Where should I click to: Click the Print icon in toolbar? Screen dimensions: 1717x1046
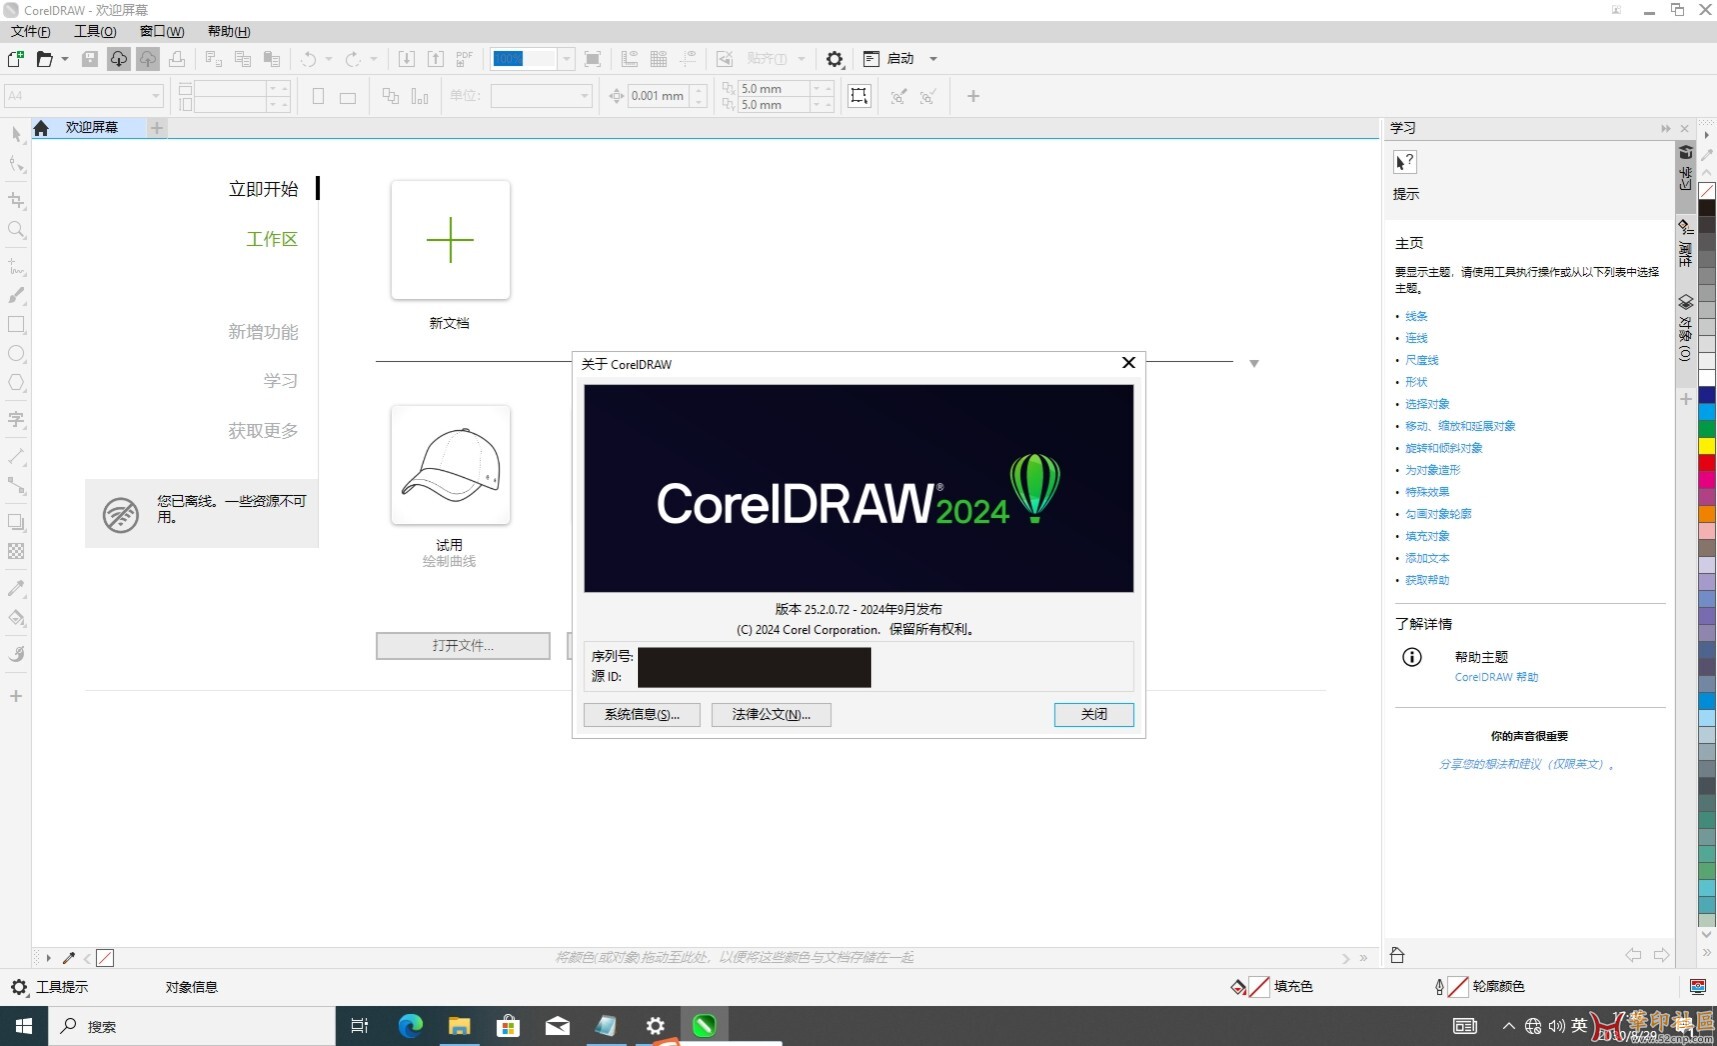177,59
